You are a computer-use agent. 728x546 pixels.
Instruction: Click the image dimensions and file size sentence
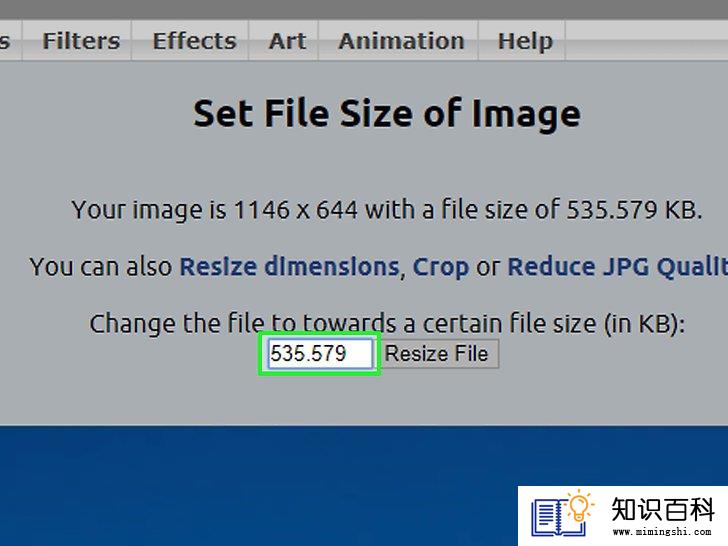(x=387, y=210)
